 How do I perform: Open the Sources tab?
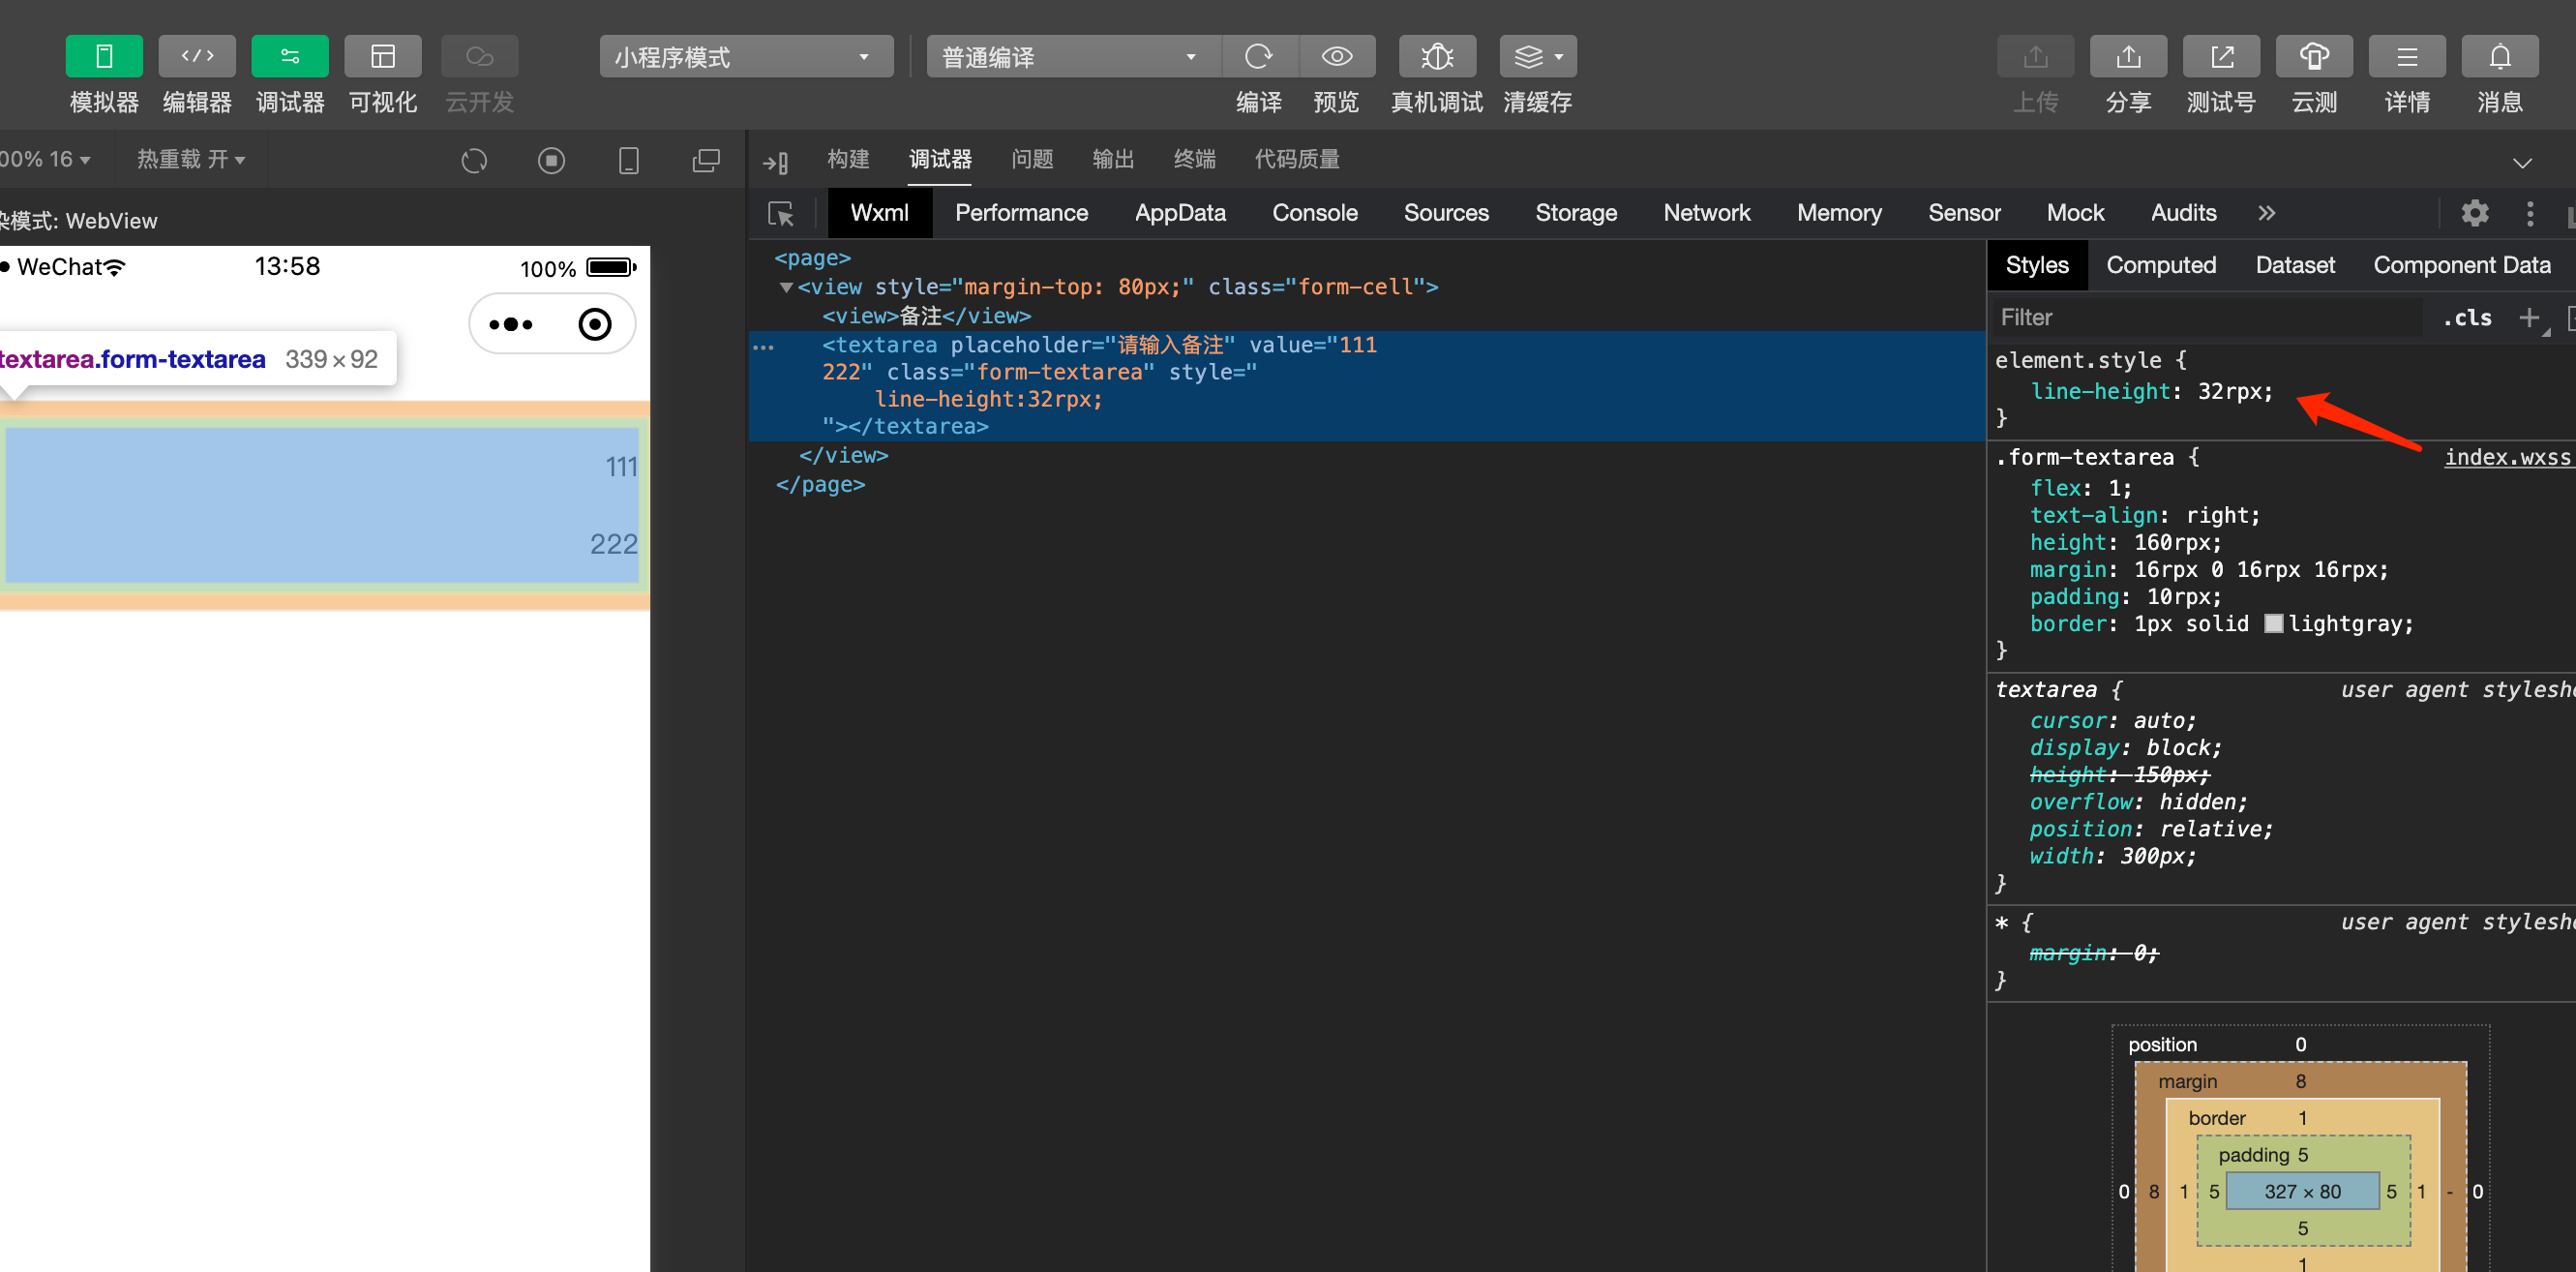[1446, 213]
